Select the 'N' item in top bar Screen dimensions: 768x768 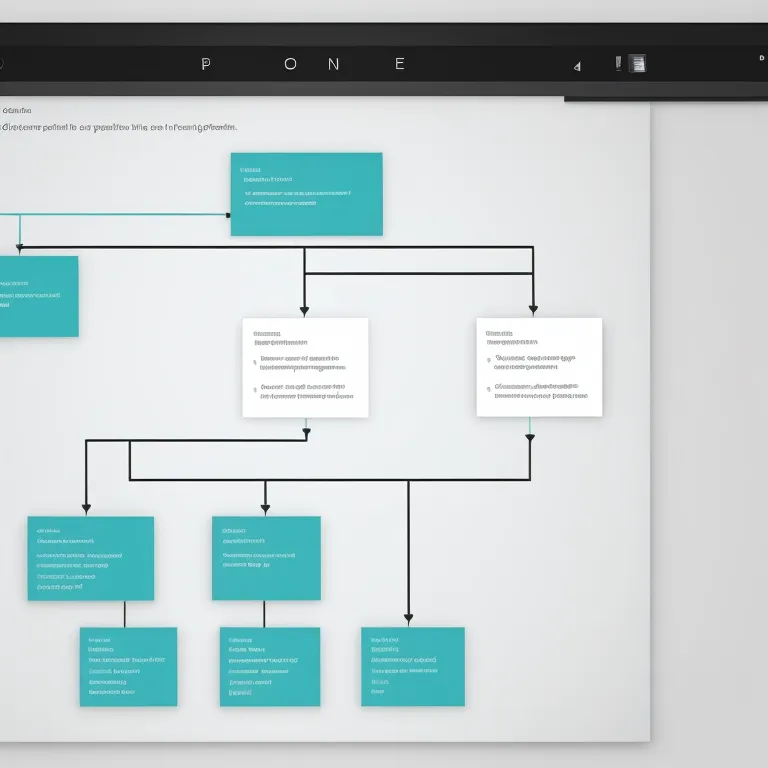333,64
